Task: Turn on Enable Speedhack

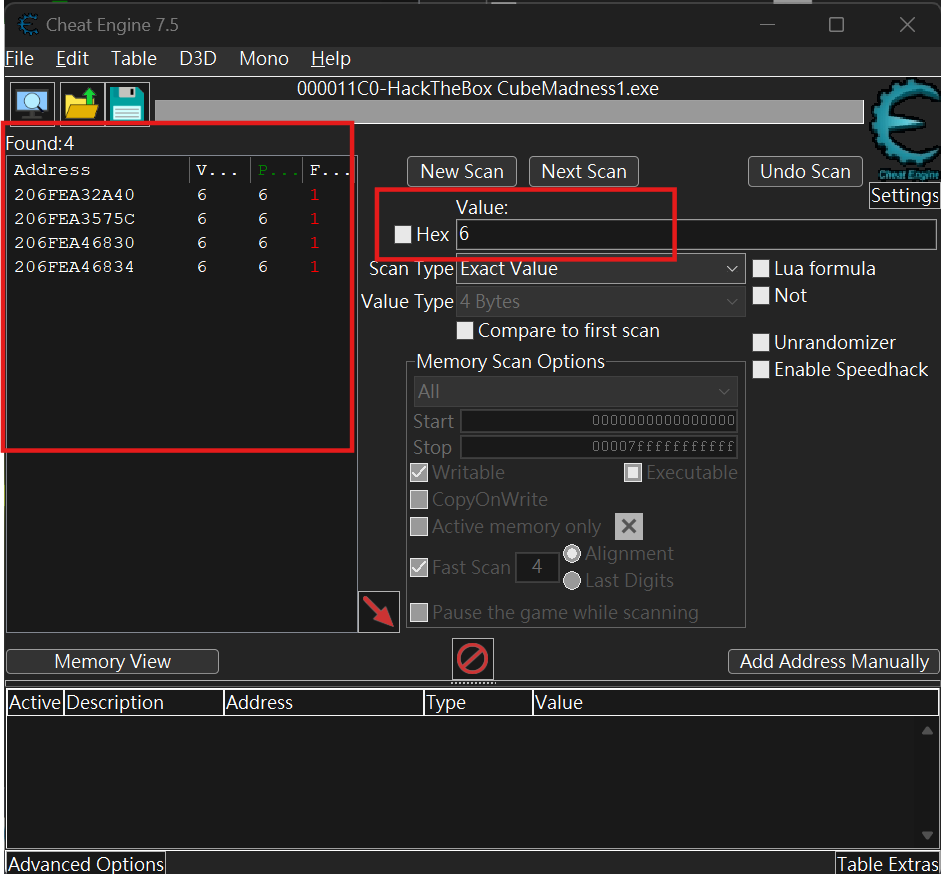Action: click(761, 369)
